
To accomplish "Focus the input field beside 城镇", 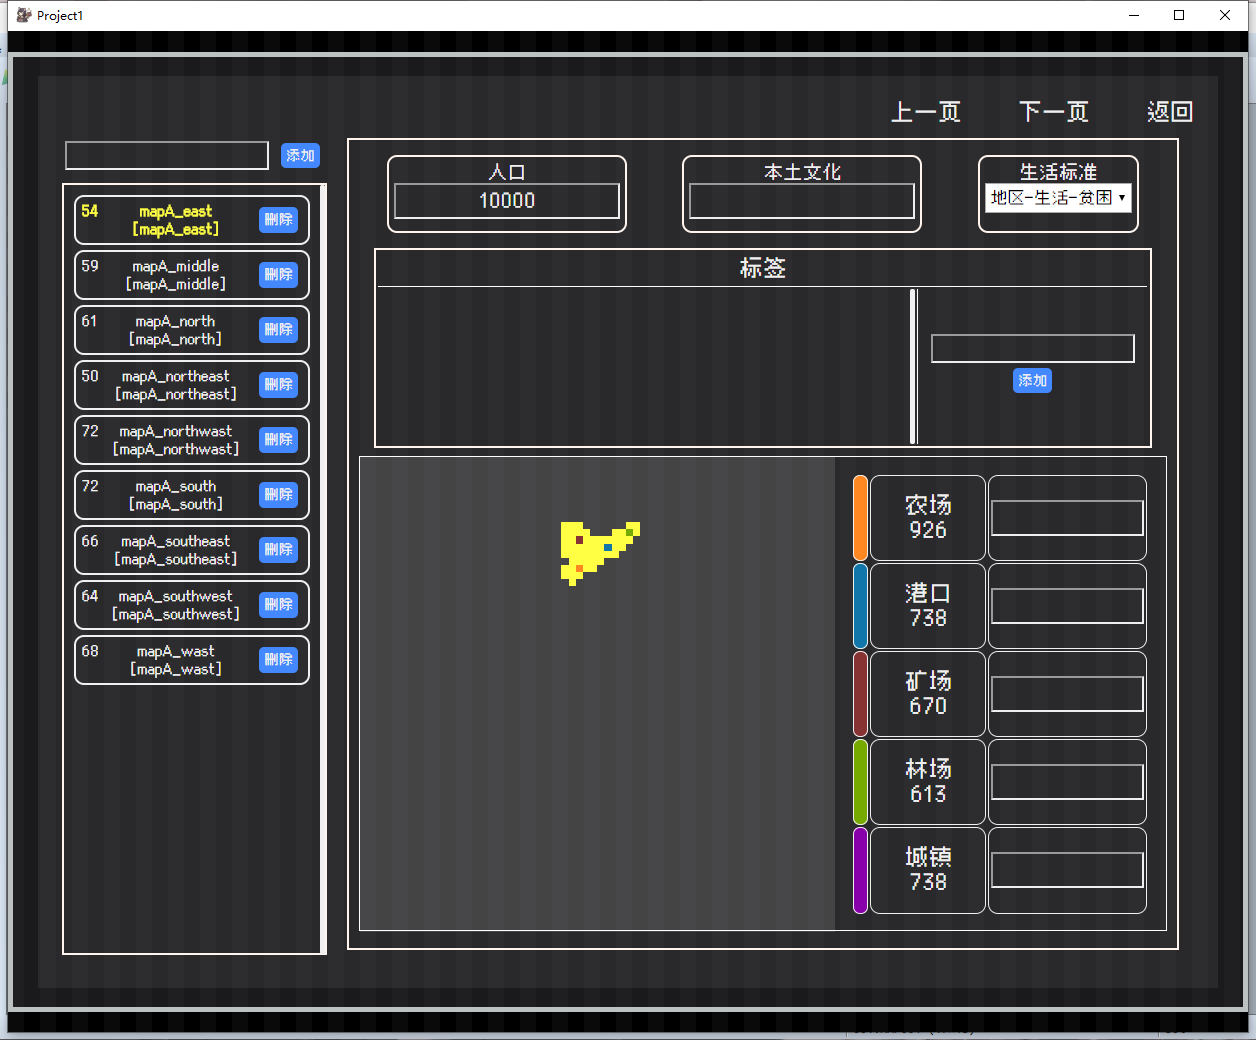I will tap(1067, 870).
